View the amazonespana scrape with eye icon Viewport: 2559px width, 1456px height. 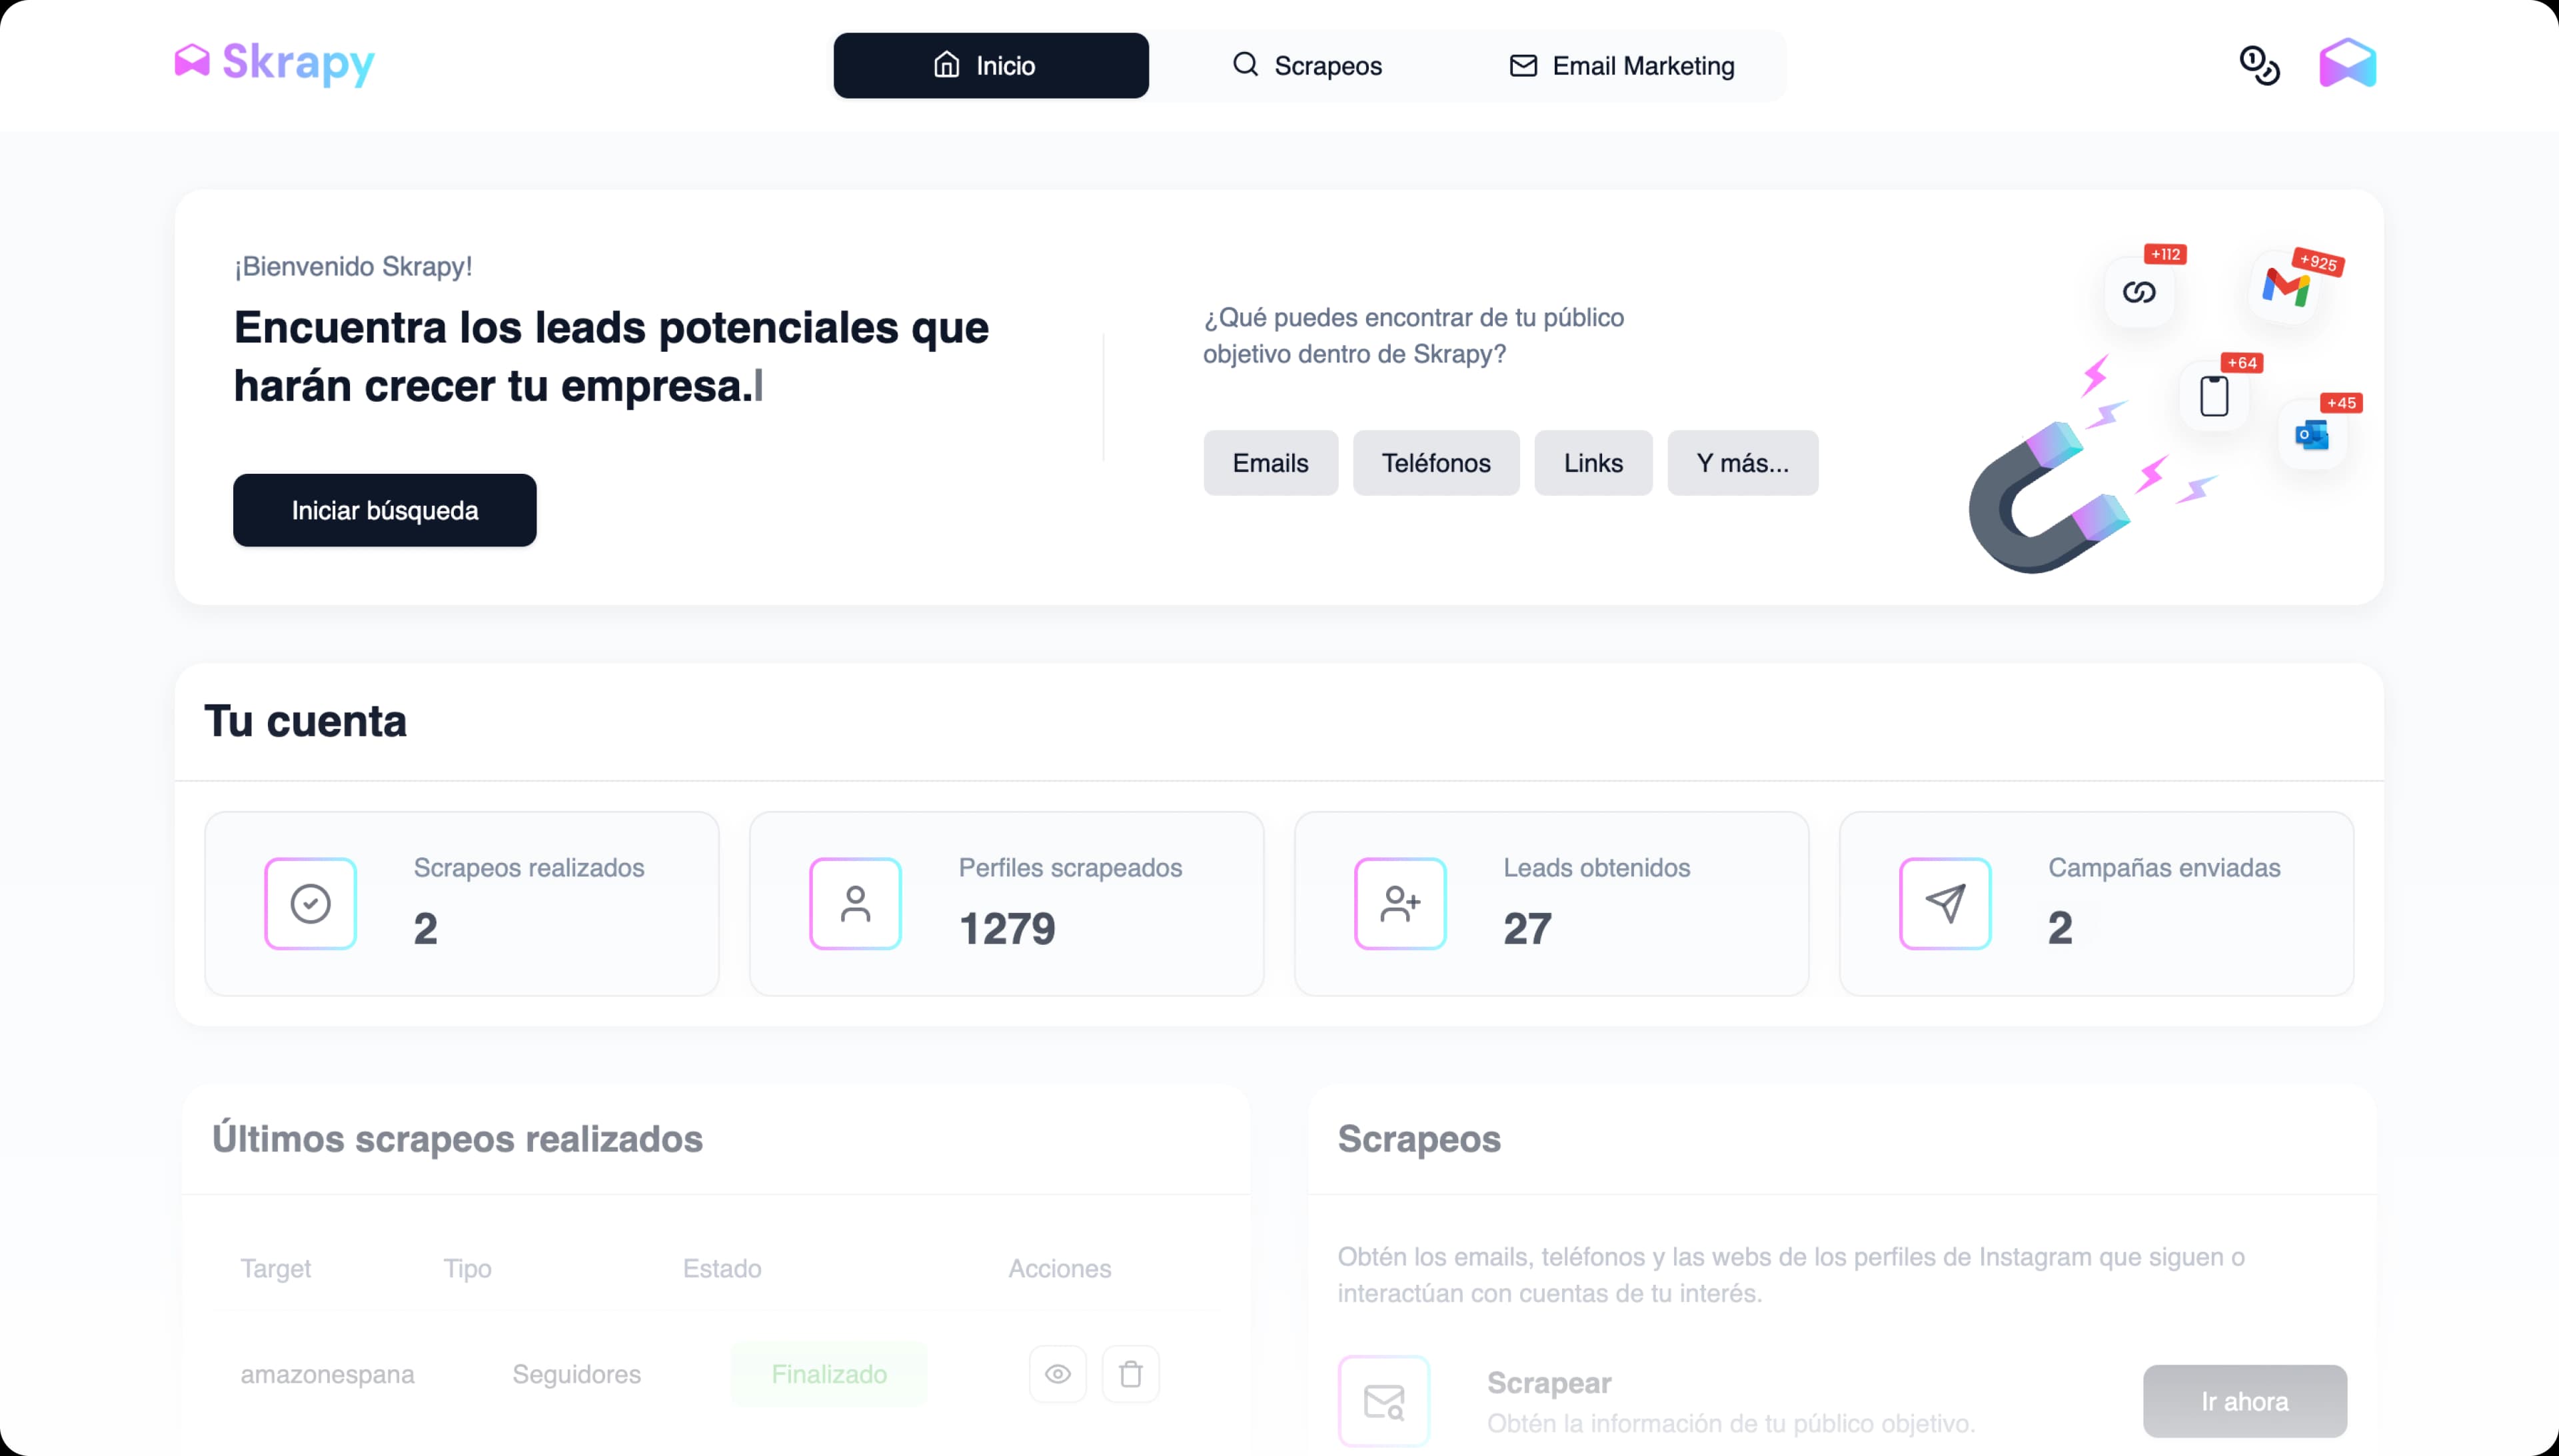pos(1058,1374)
